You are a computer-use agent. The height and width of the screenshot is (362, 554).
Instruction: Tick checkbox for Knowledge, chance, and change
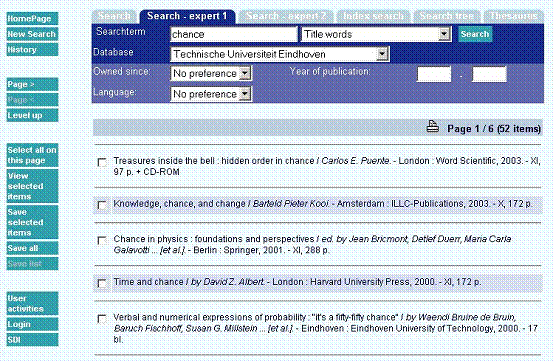point(102,205)
